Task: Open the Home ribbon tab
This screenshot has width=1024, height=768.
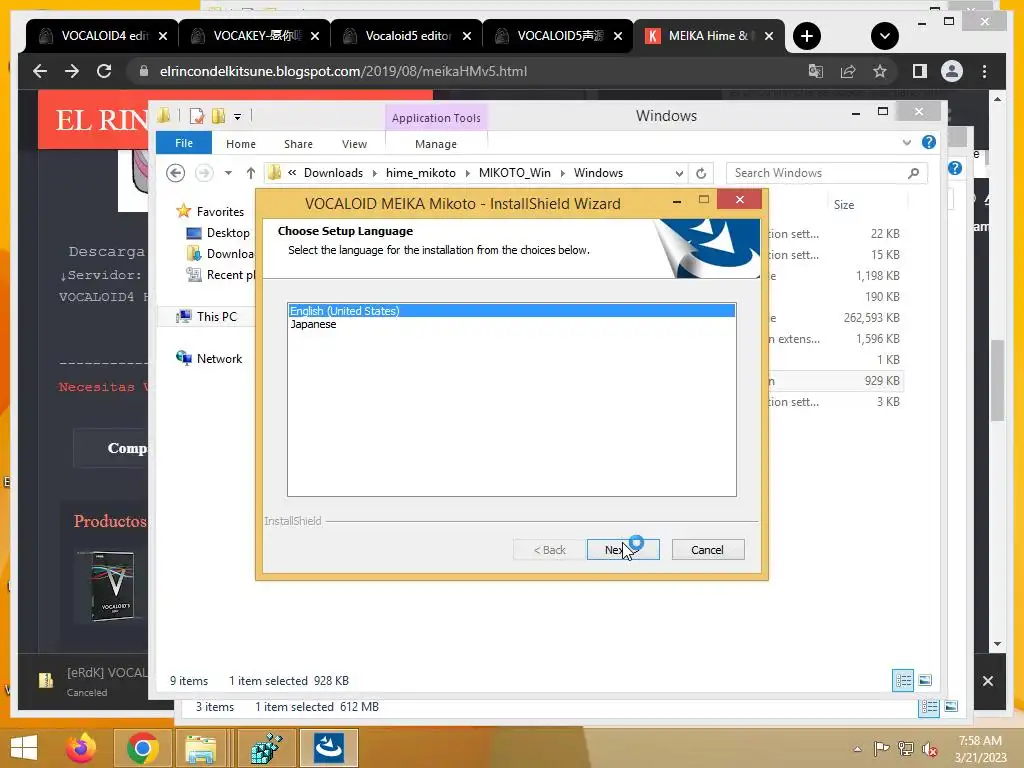Action: 240,144
